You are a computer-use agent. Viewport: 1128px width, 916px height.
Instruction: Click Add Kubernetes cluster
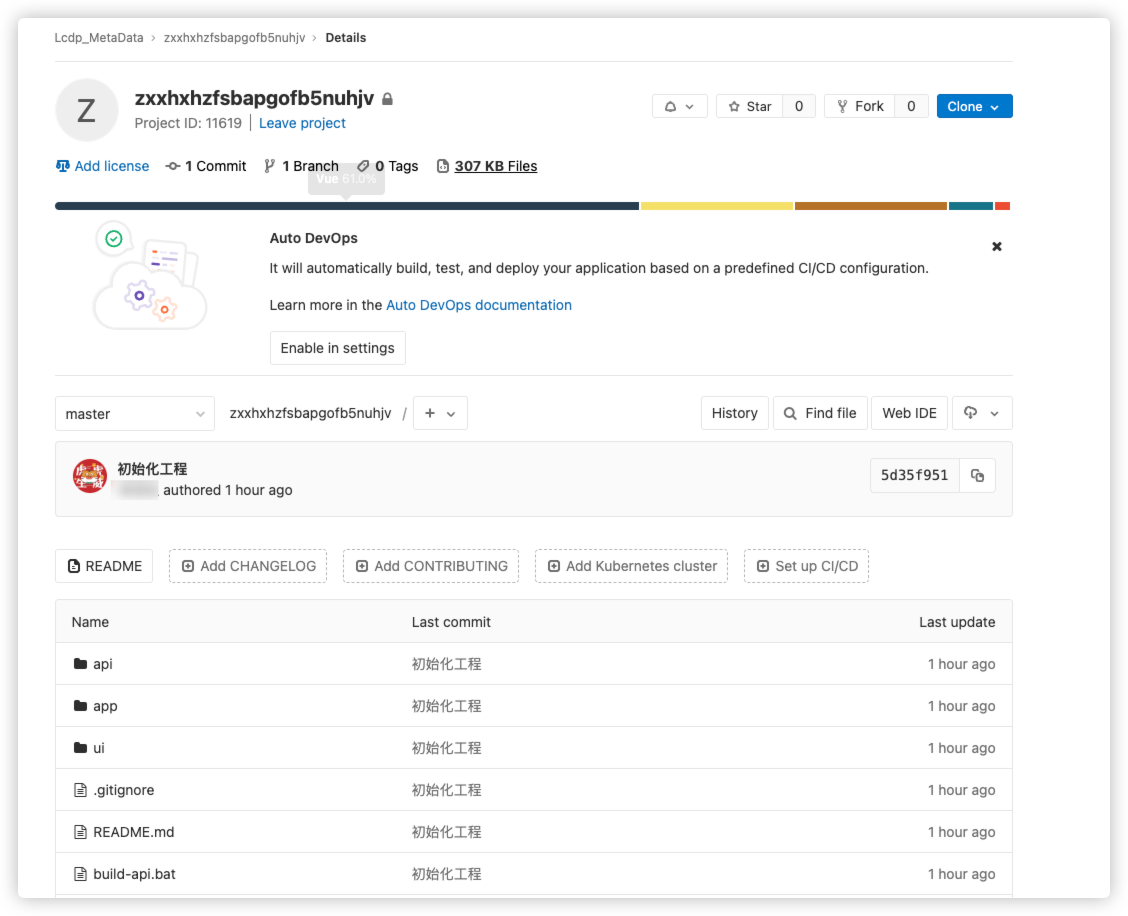(x=631, y=566)
